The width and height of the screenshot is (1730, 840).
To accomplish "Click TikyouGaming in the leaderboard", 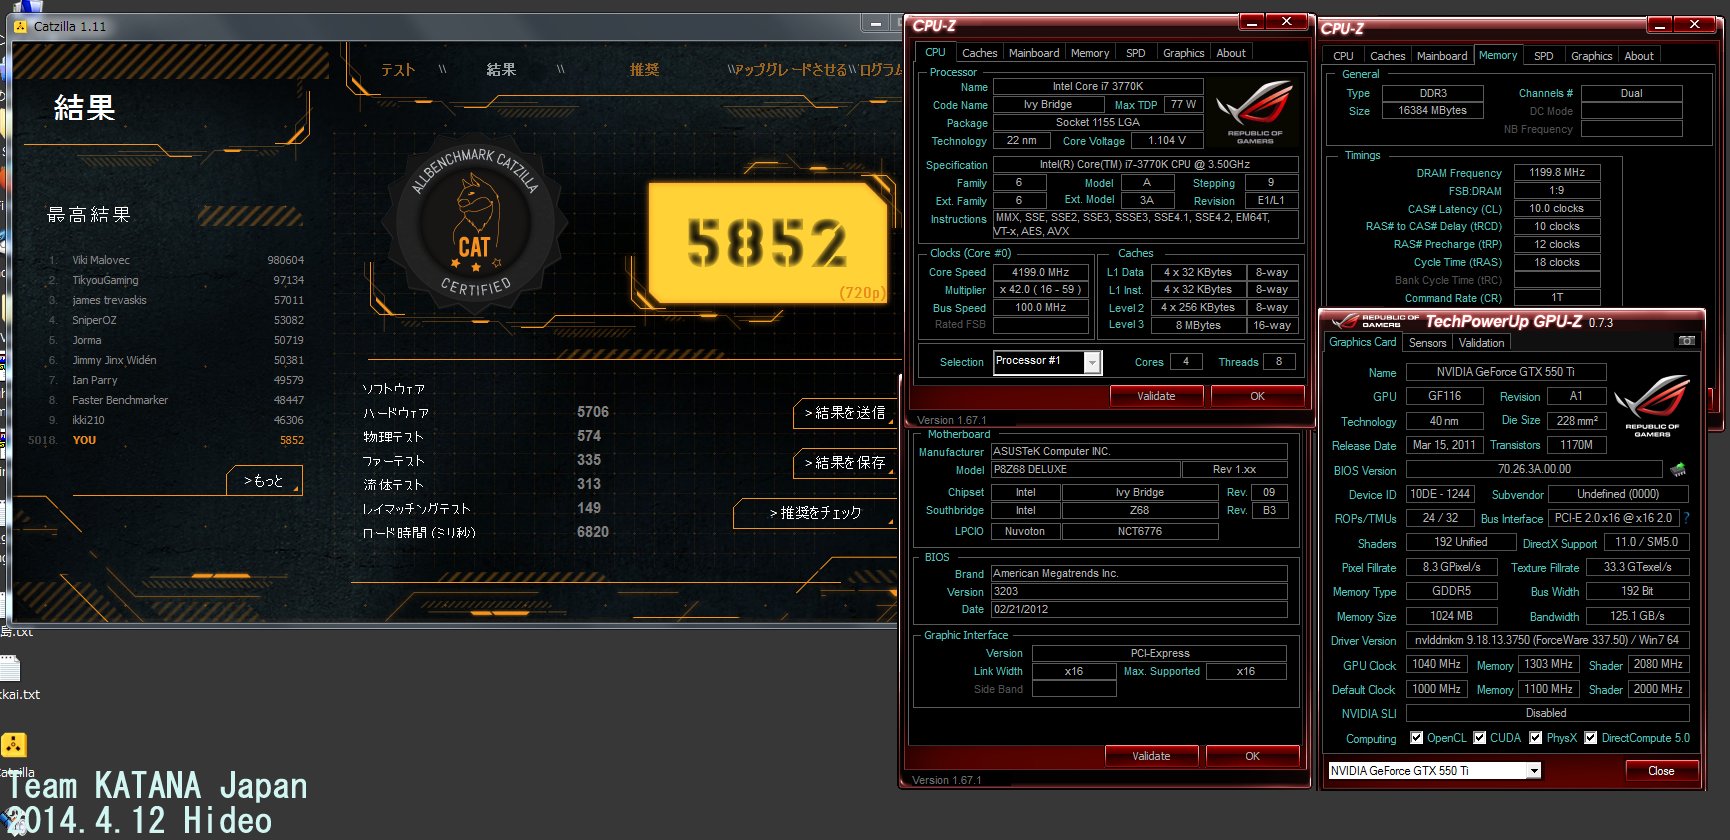I will pos(105,280).
